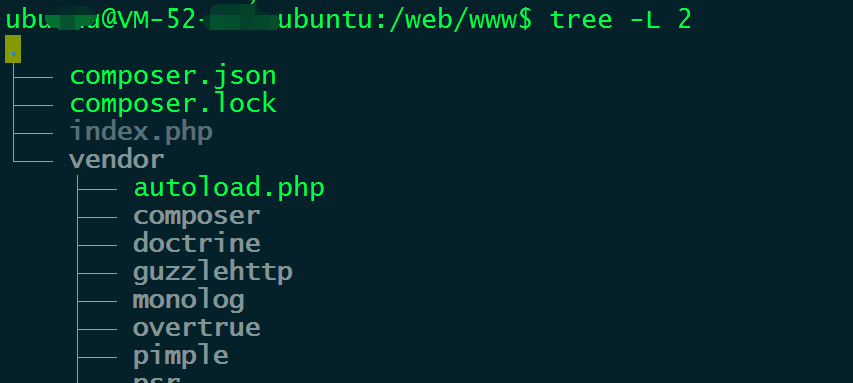Select the composer folder under vendor
Screen dimensions: 853x383
(x=196, y=217)
